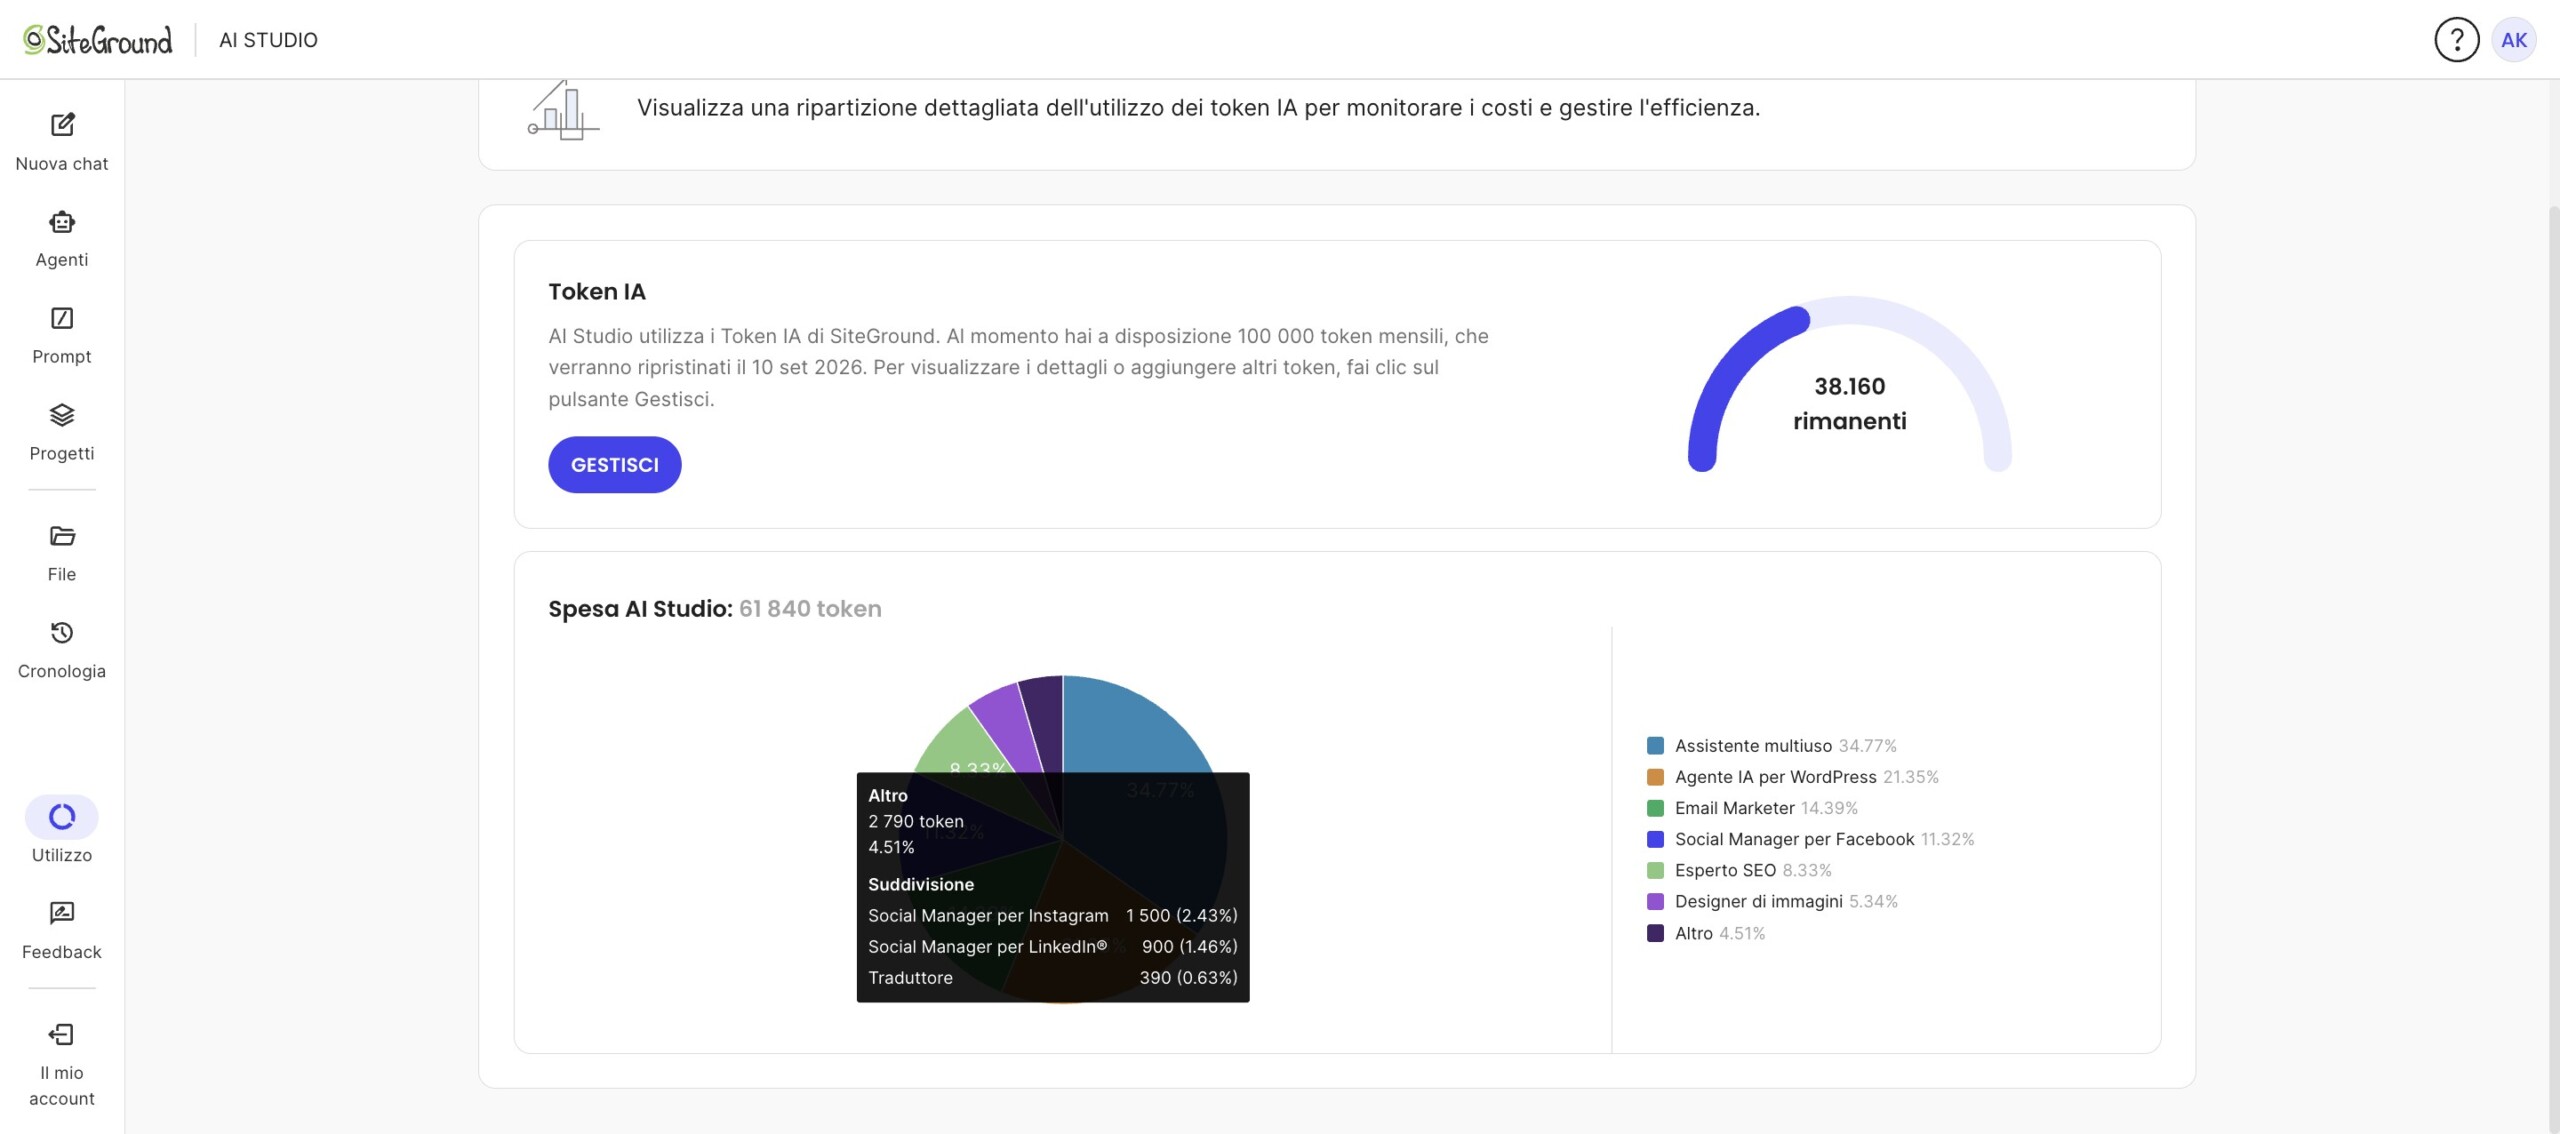2560x1134 pixels.
Task: Click the Social Manager per Facebook legend label
Action: pyautogui.click(x=1794, y=839)
